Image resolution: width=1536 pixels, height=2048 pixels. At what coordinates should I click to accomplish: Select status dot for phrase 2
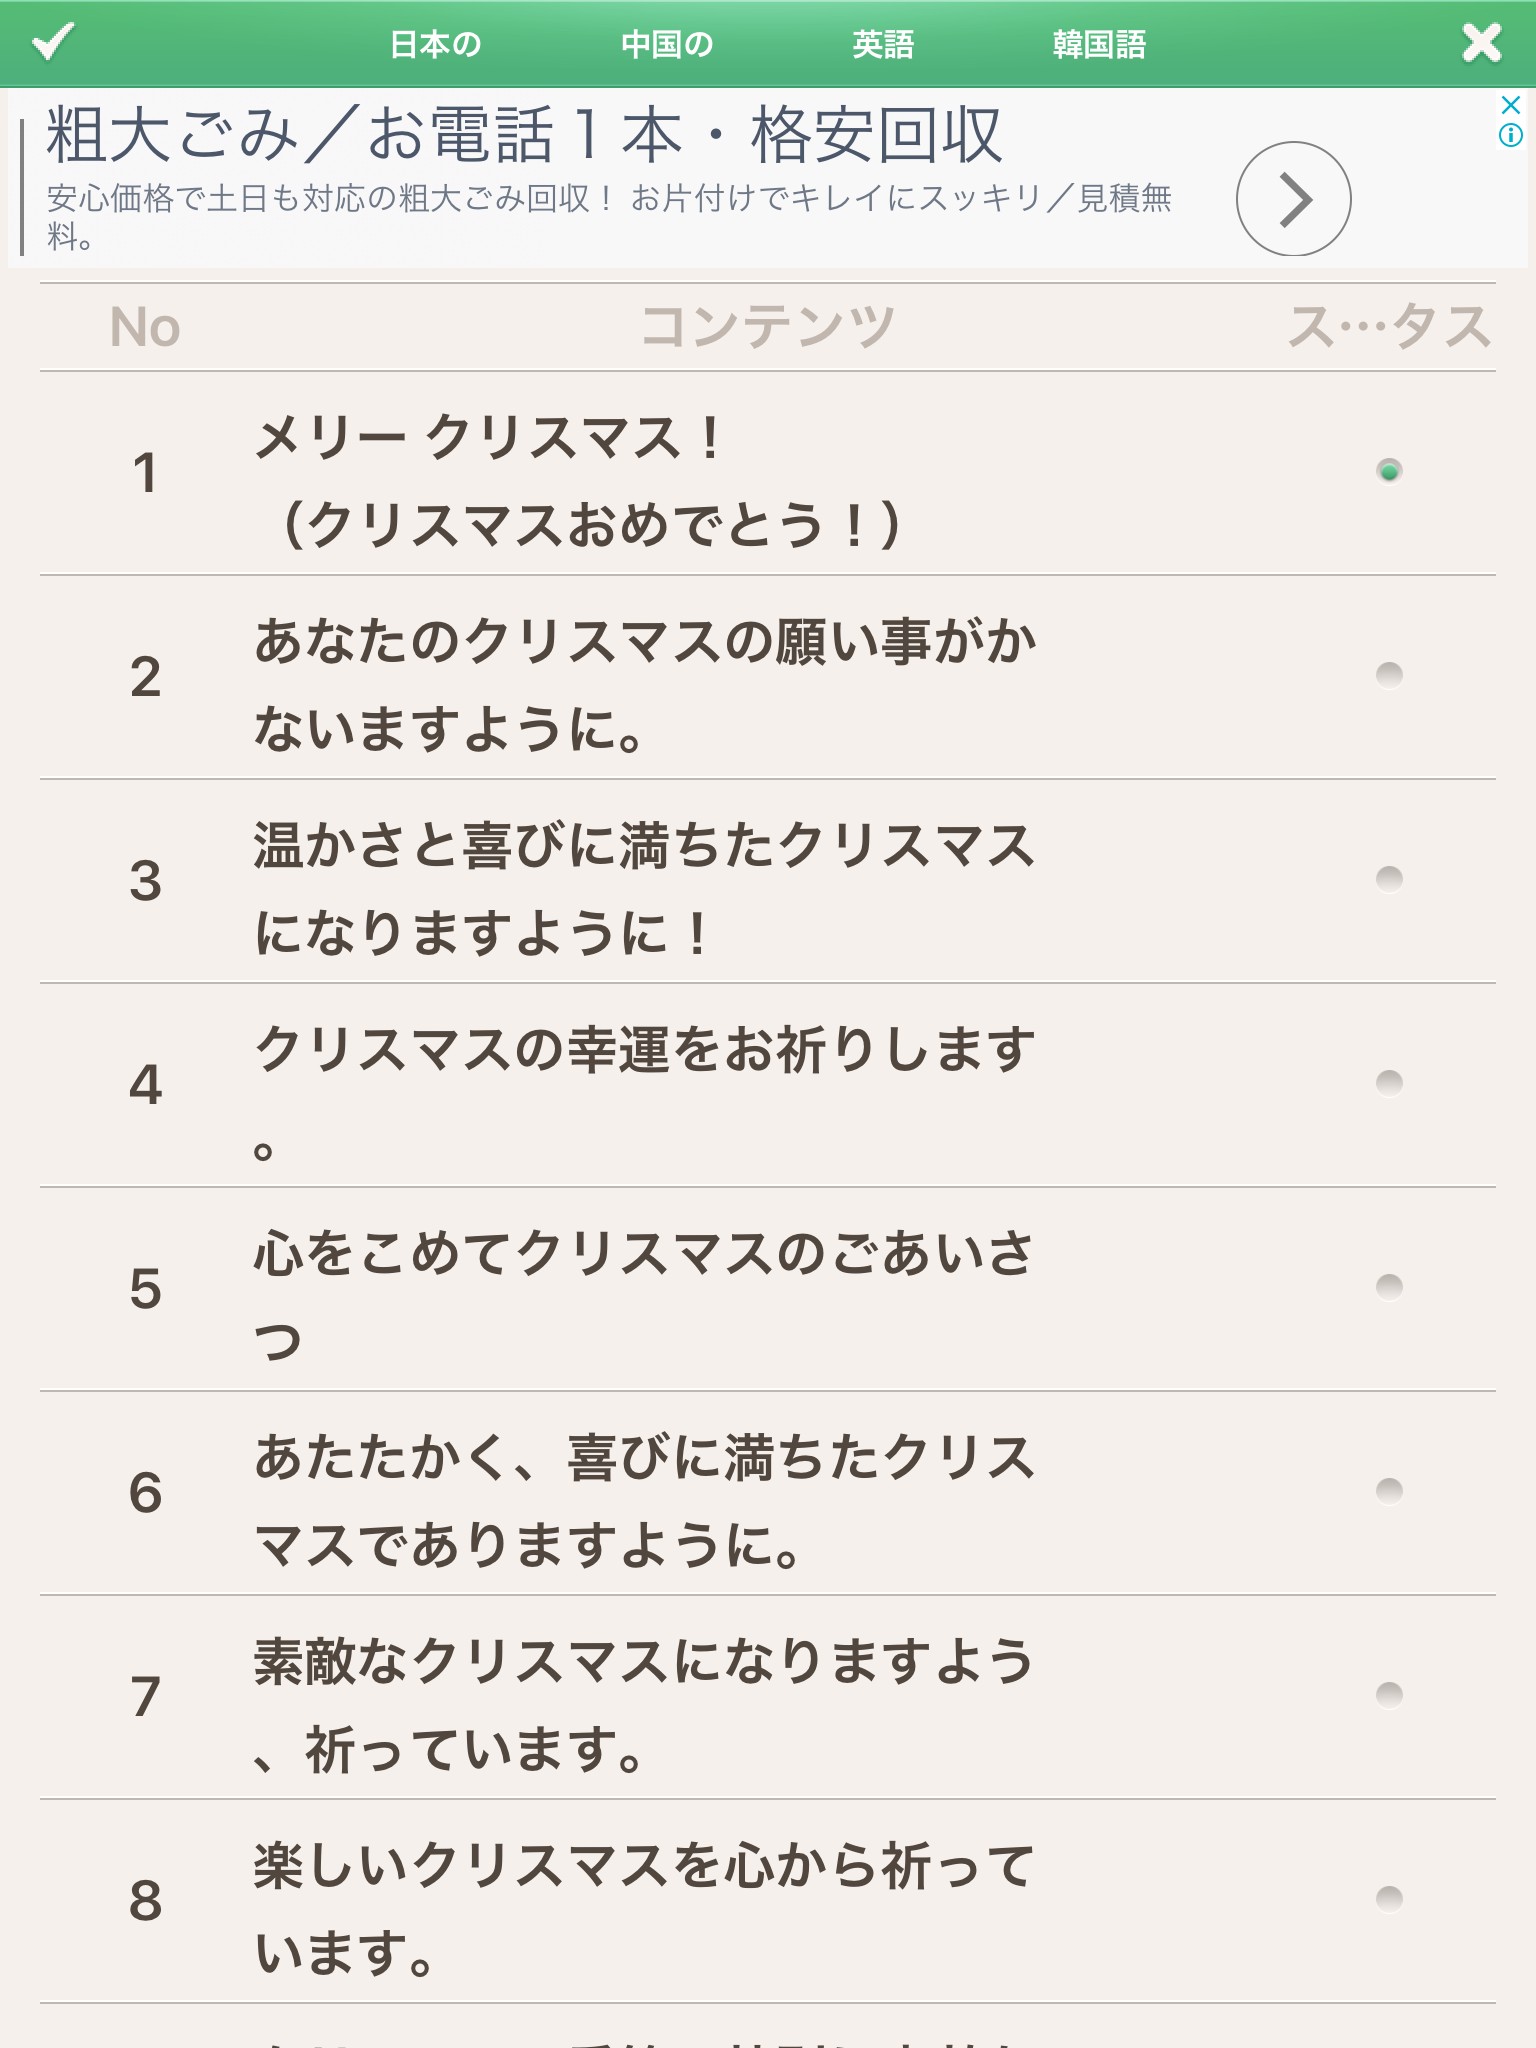(x=1389, y=675)
